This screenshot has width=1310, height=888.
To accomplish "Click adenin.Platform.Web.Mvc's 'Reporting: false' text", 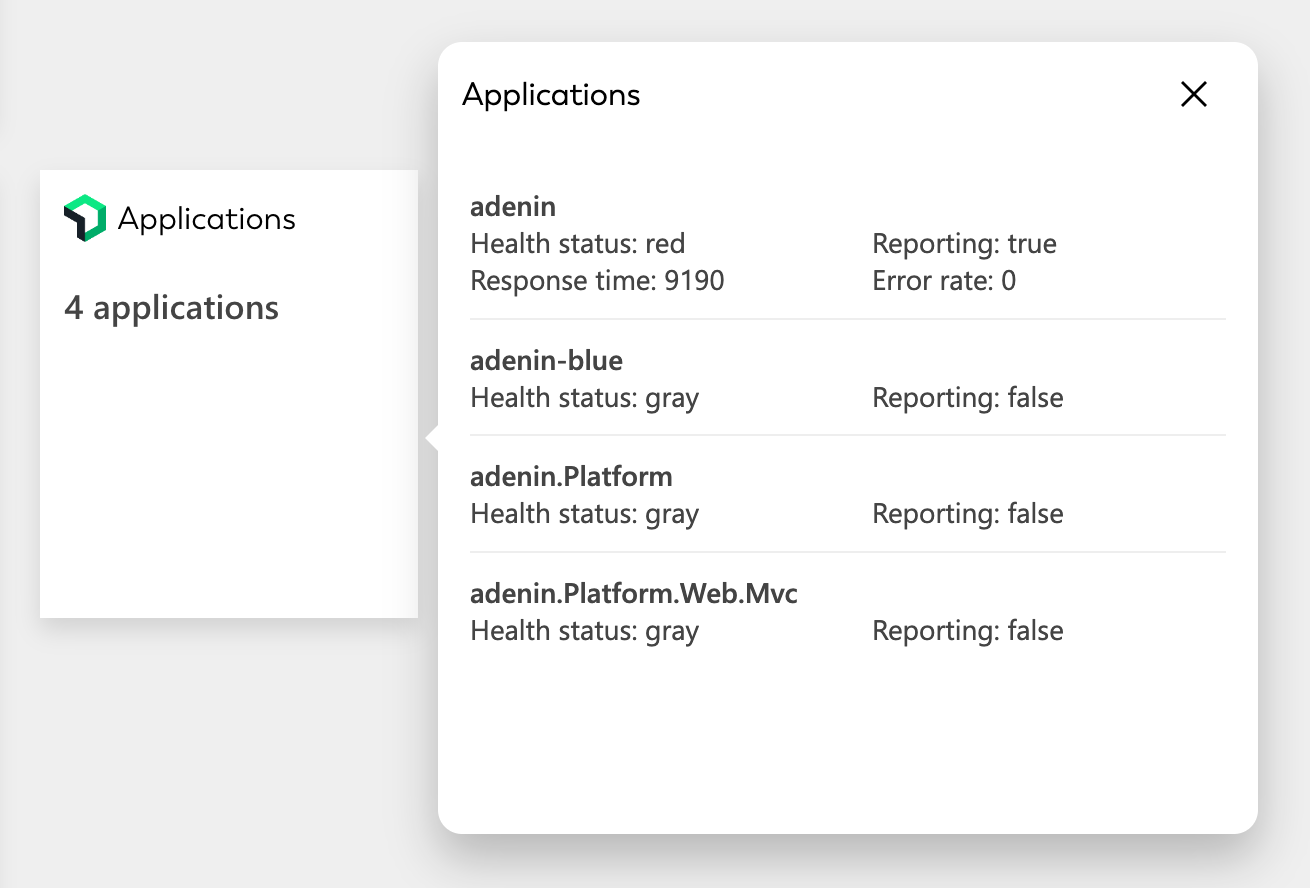I will (967, 631).
